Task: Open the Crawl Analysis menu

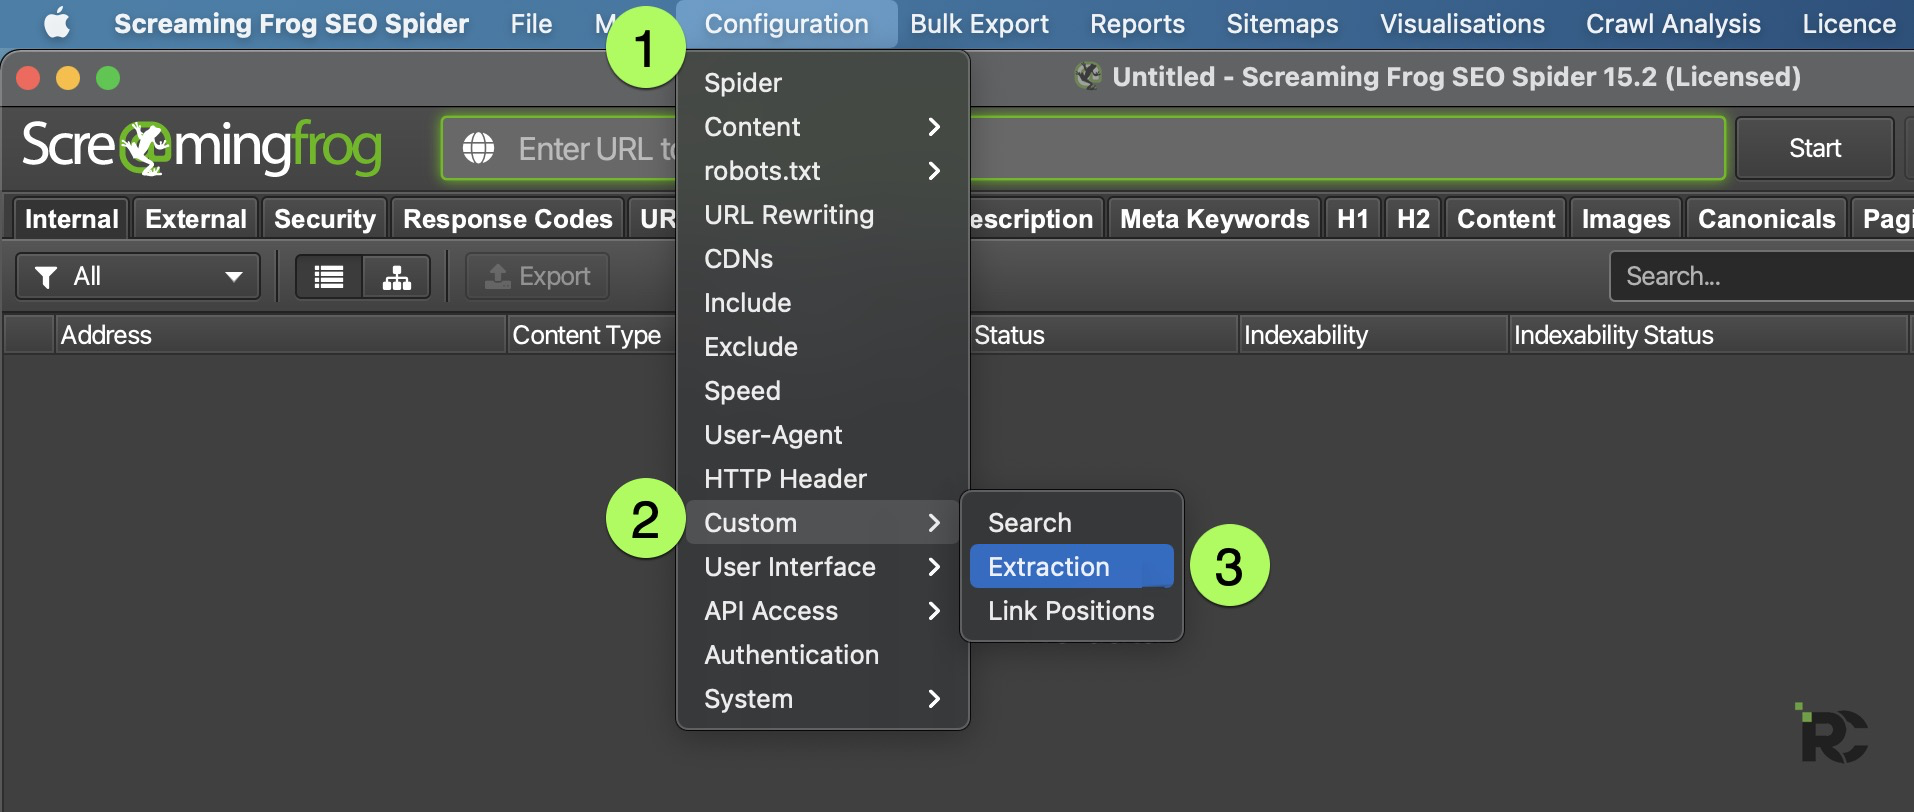Action: click(x=1673, y=24)
